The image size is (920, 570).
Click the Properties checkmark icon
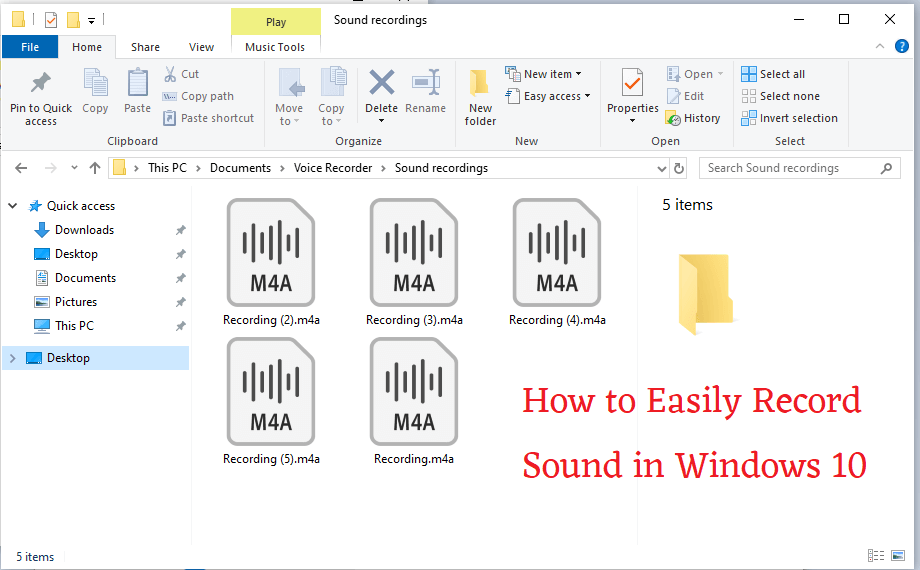click(632, 83)
